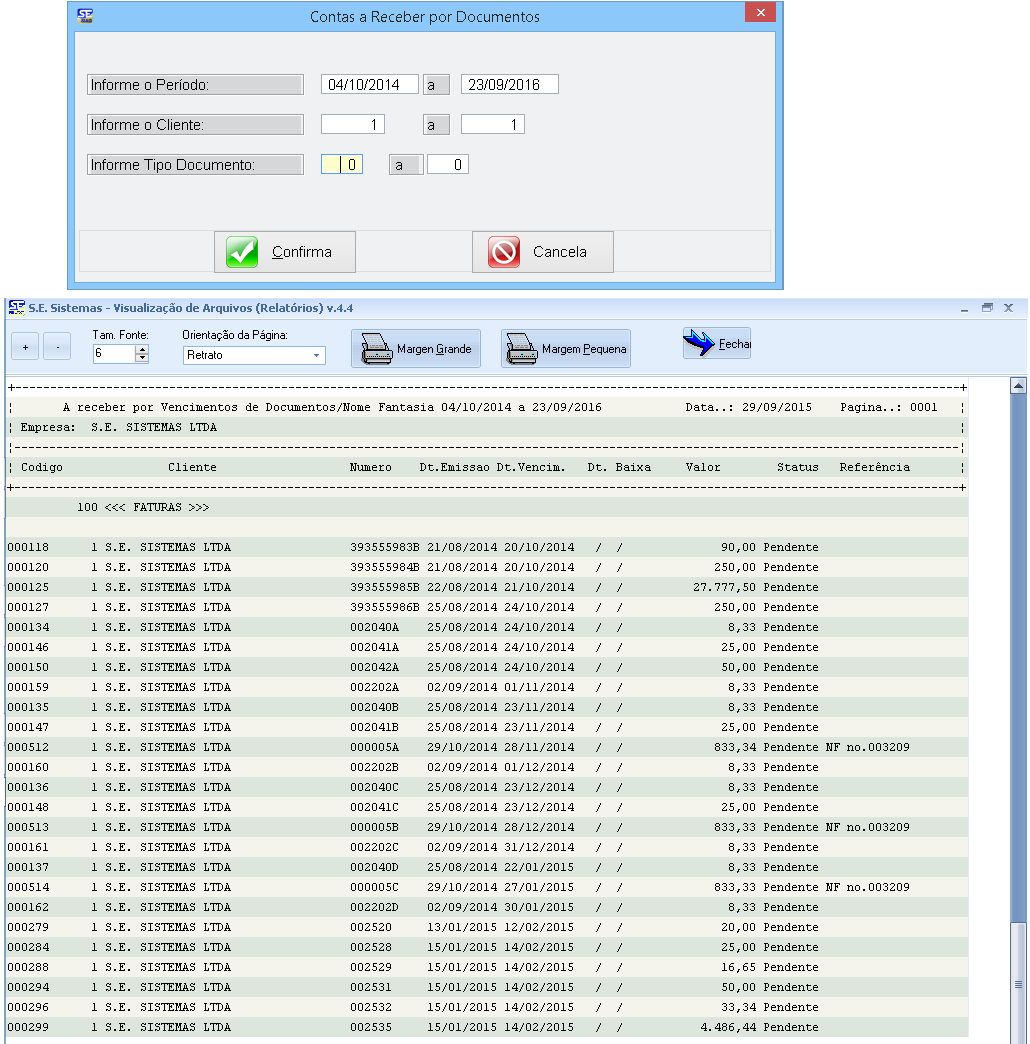Viewport: 1030px width, 1044px height.
Task: Click the period end date field 23/09/2016
Action: (509, 85)
